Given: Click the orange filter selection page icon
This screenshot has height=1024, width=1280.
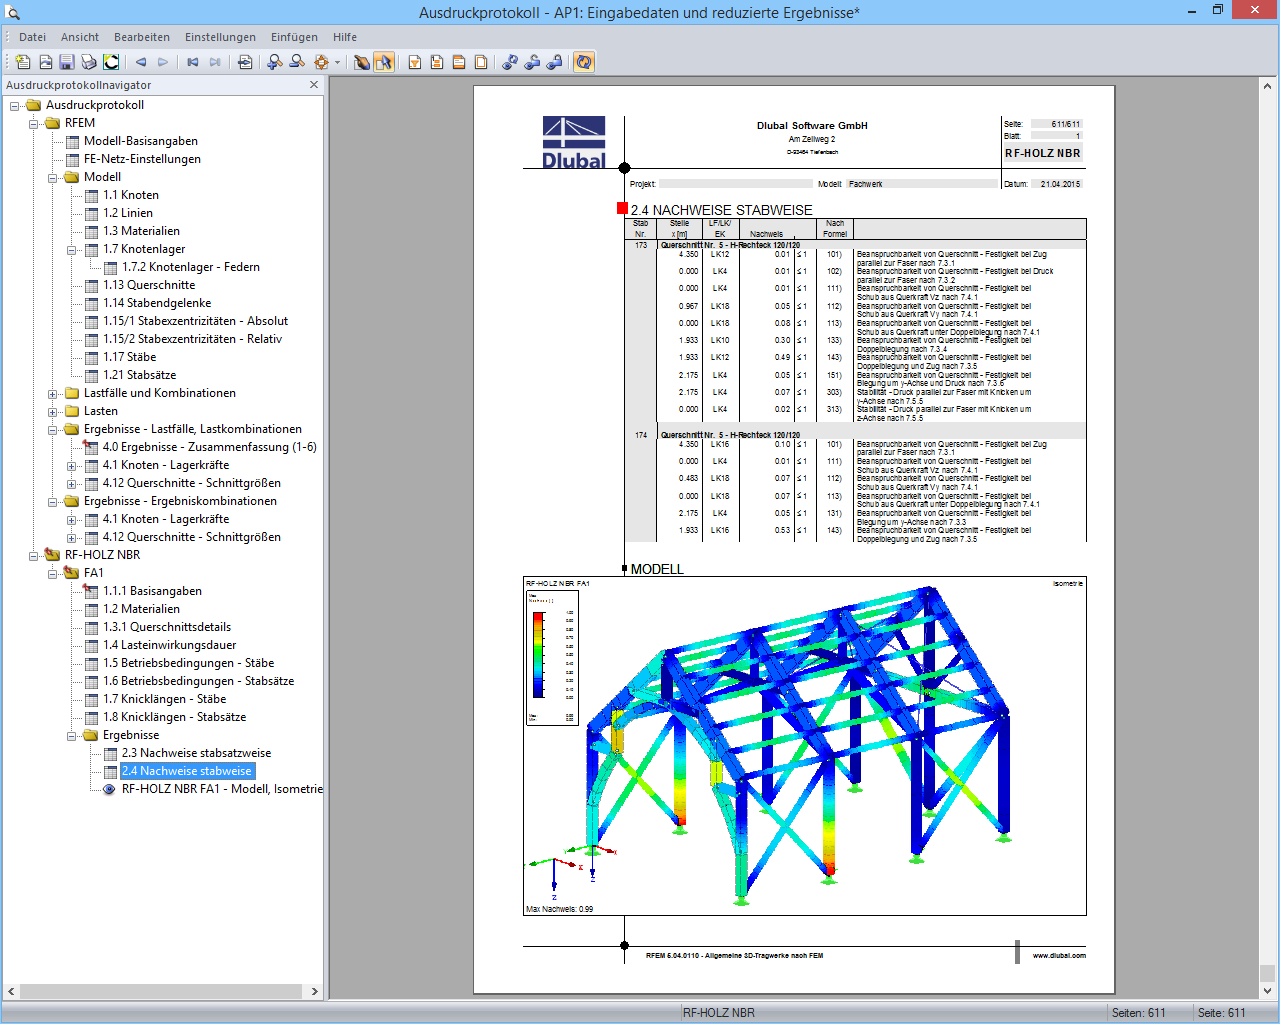Looking at the screenshot, I should pyautogui.click(x=415, y=62).
